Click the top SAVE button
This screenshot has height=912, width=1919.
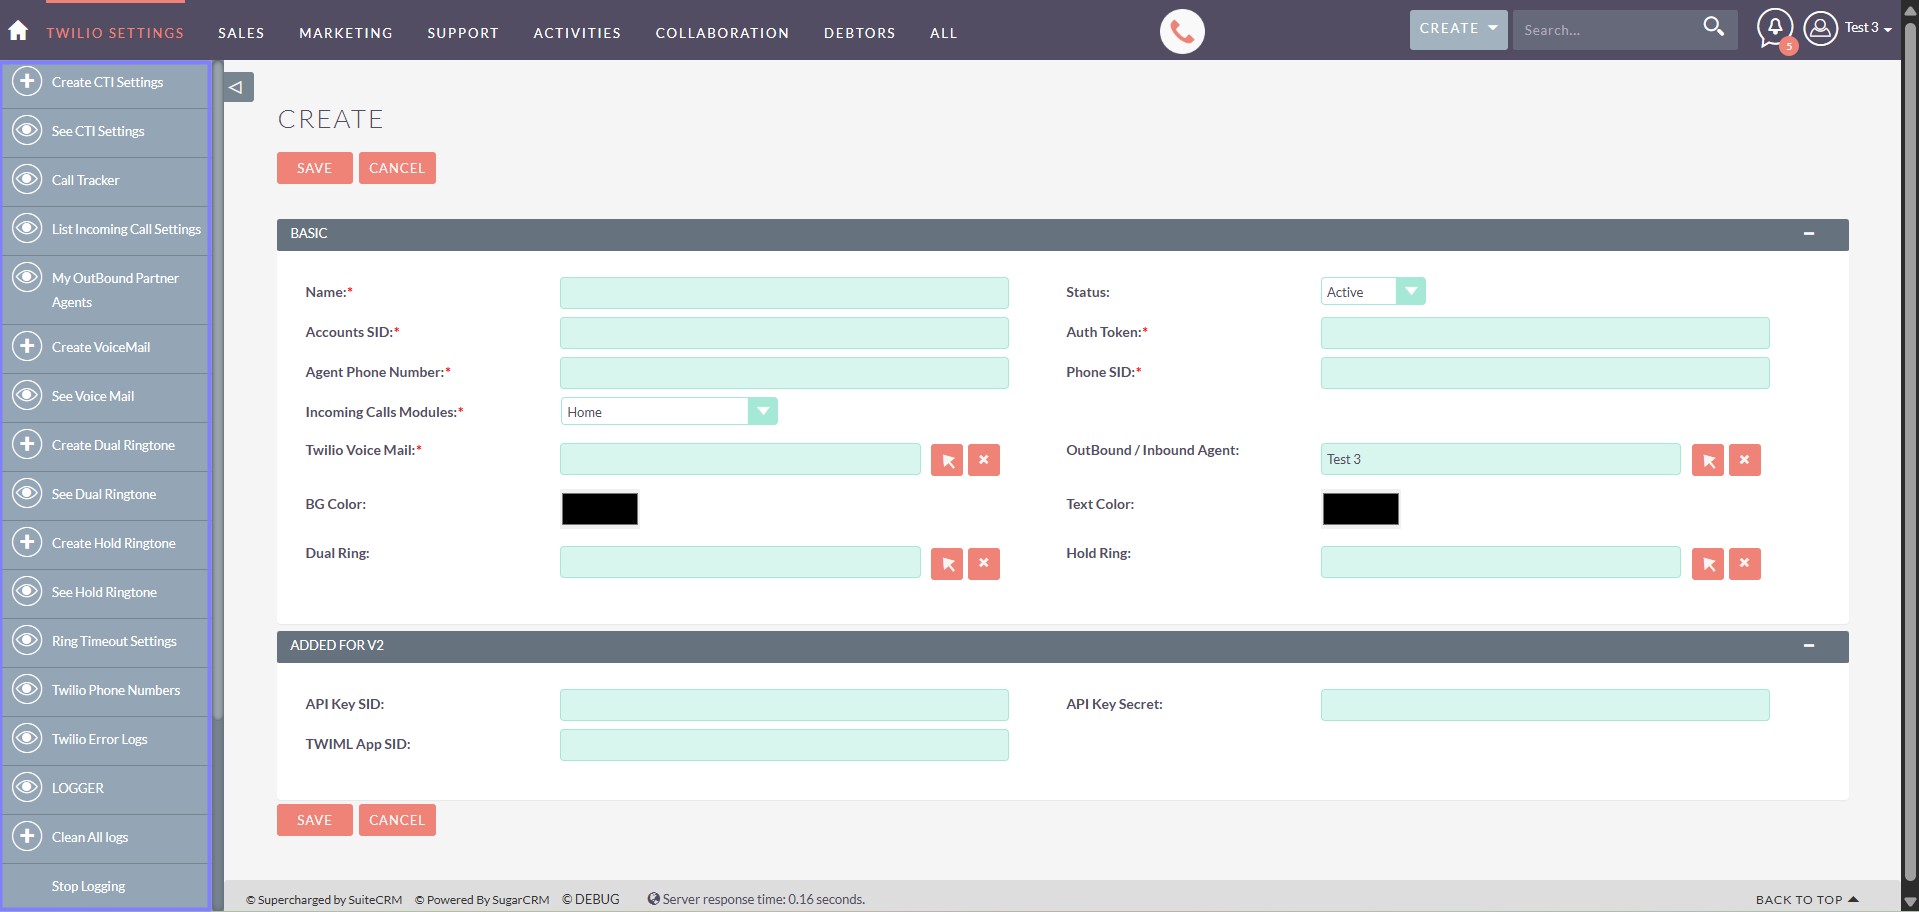click(x=314, y=168)
